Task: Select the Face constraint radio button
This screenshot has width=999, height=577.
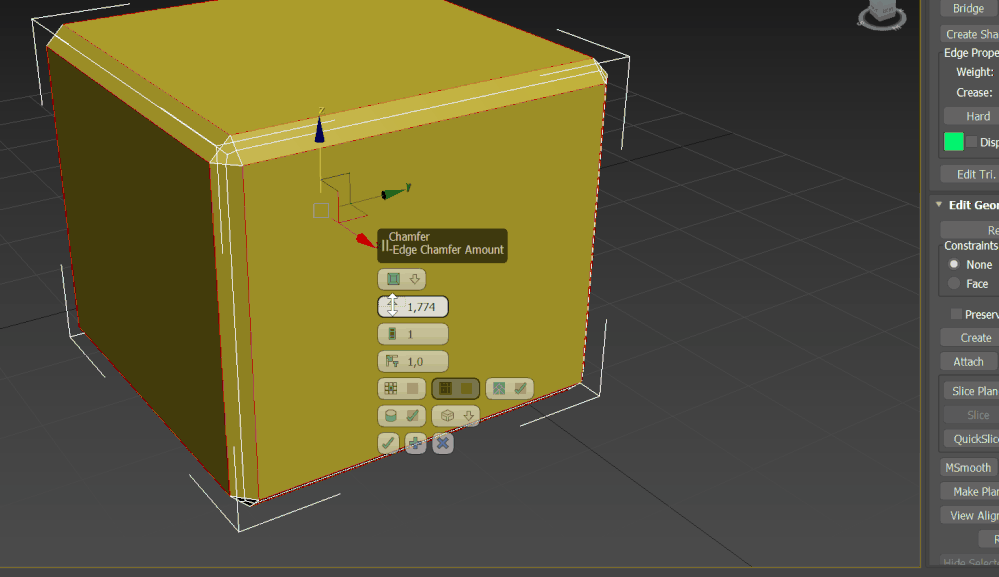Action: click(x=954, y=283)
